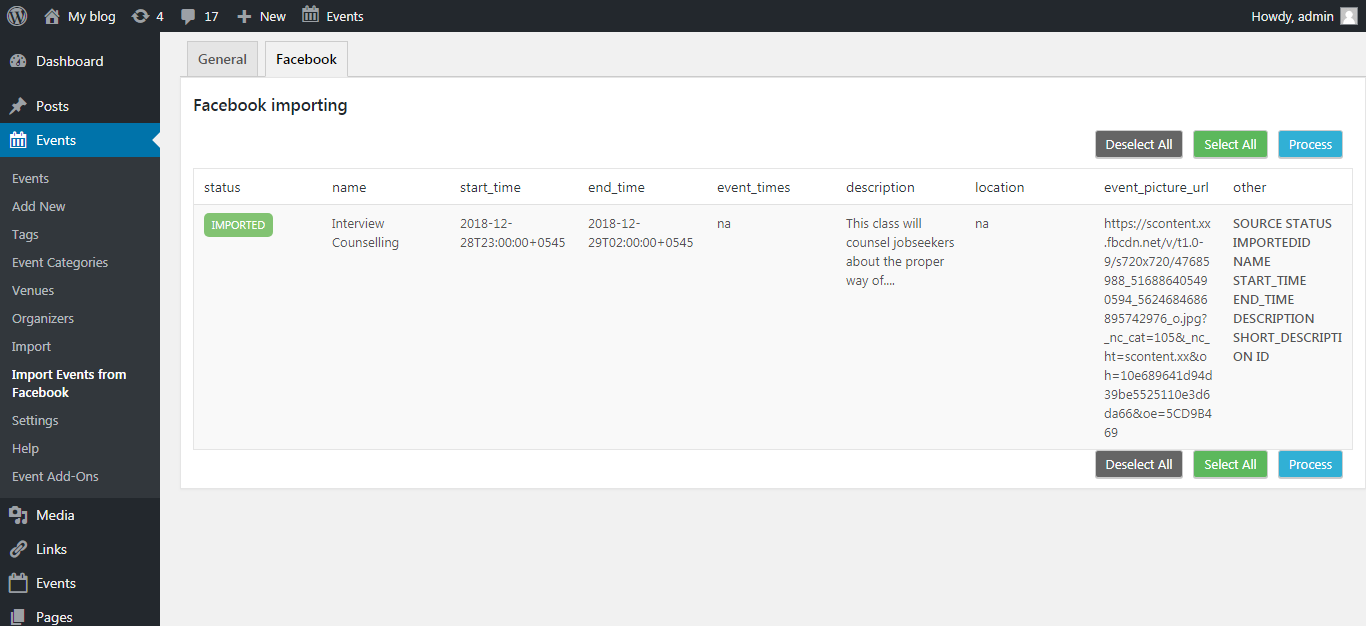Click the 'status' column header

coord(222,187)
